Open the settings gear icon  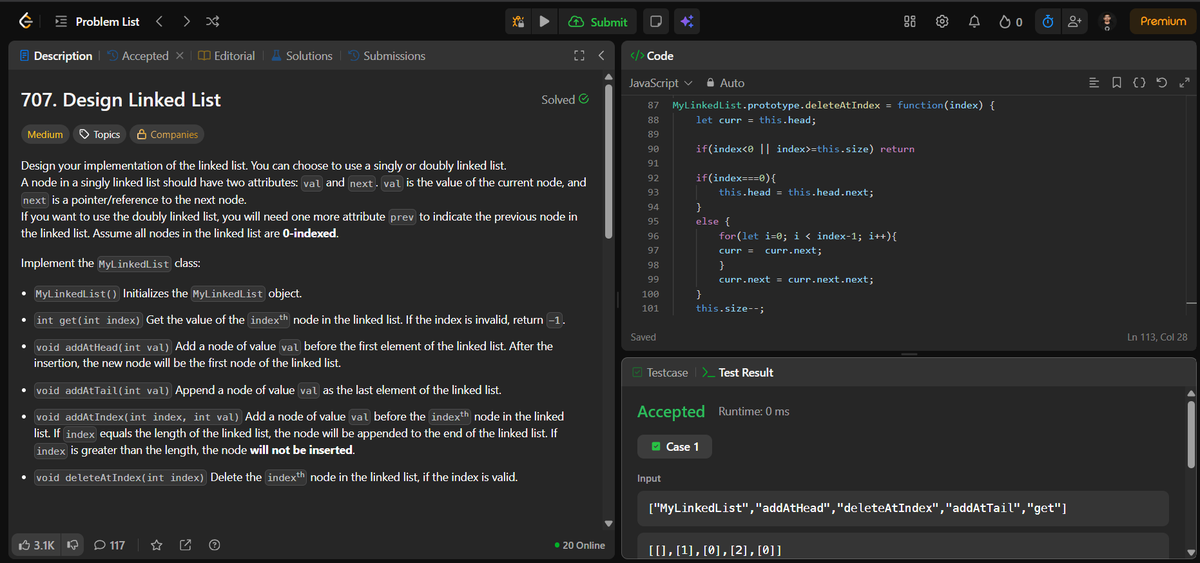pyautogui.click(x=941, y=21)
